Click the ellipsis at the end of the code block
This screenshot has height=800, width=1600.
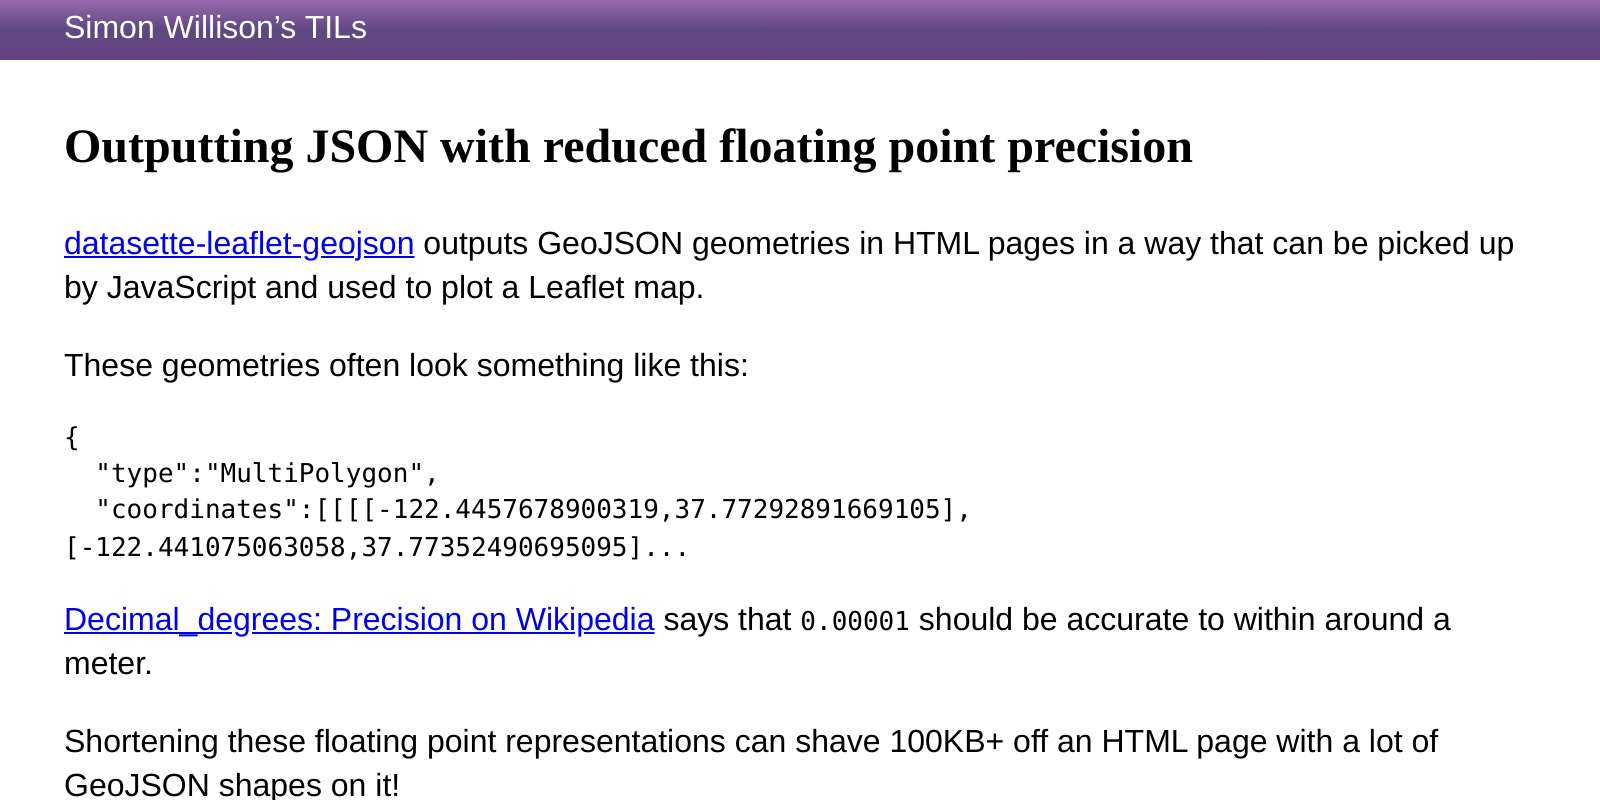point(667,546)
